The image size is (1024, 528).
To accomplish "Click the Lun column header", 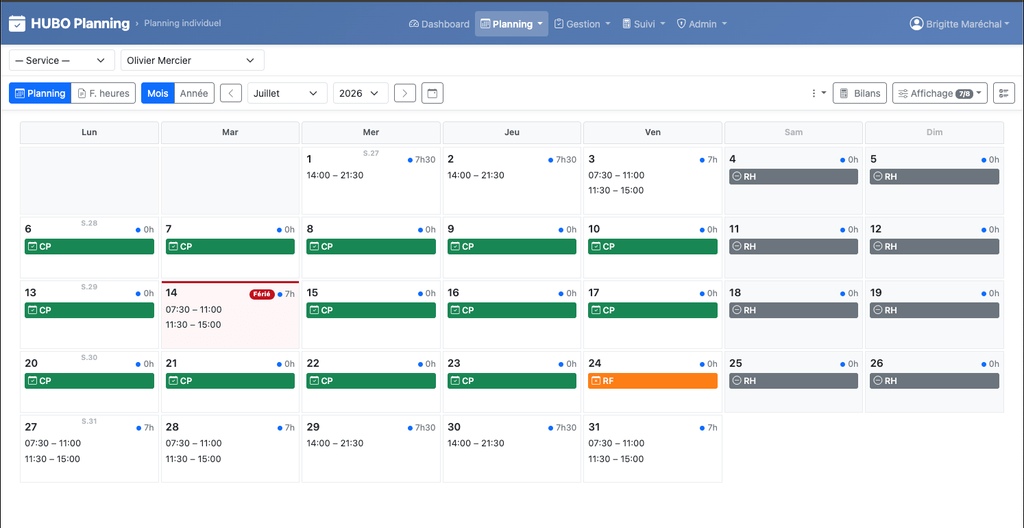I will coord(89,132).
